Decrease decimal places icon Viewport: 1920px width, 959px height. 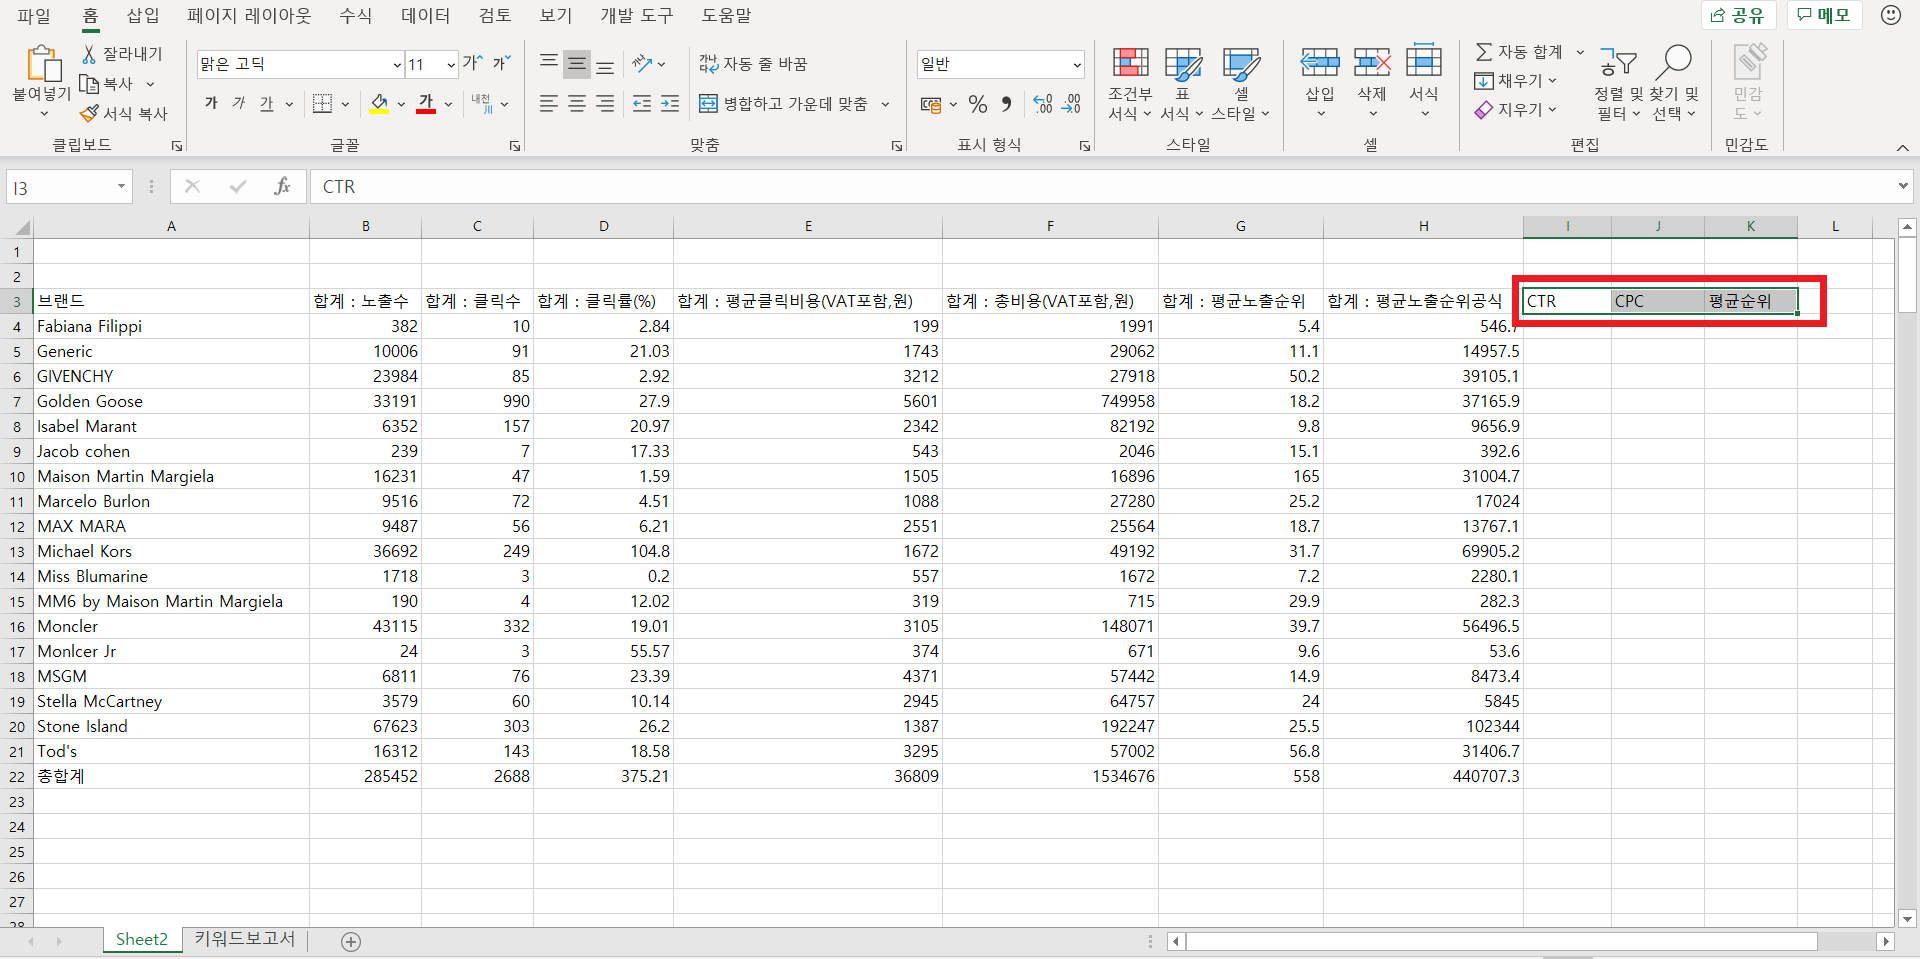[x=1071, y=104]
